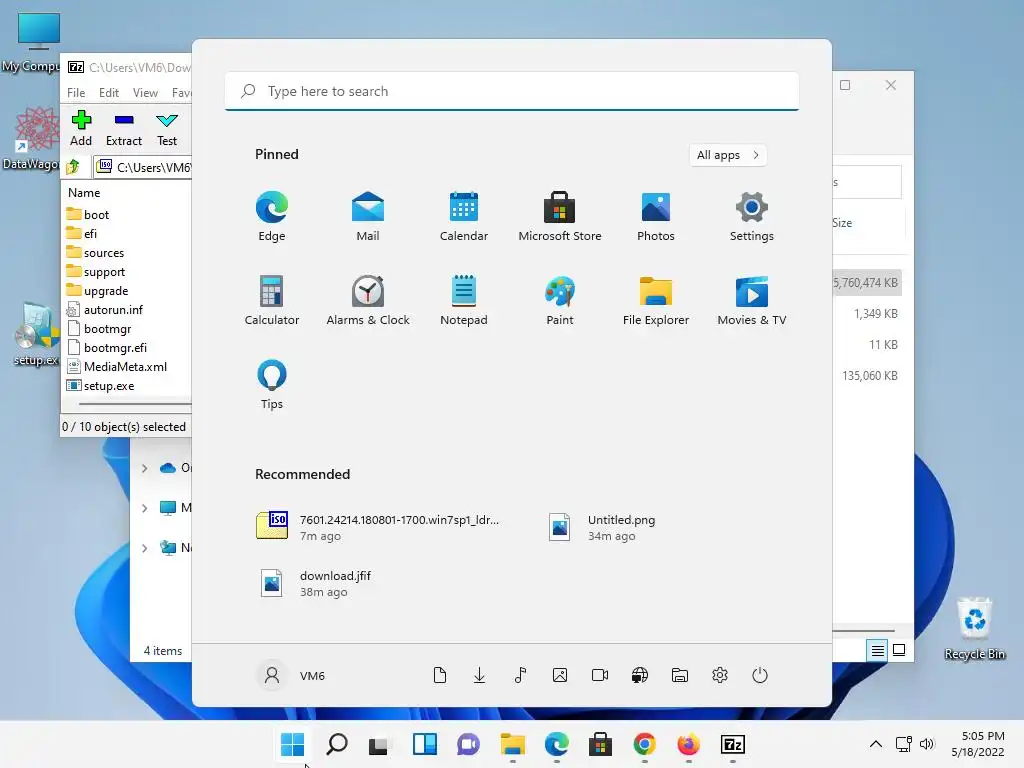
Task: Click the Add button in 7-Zip
Action: pos(81,128)
